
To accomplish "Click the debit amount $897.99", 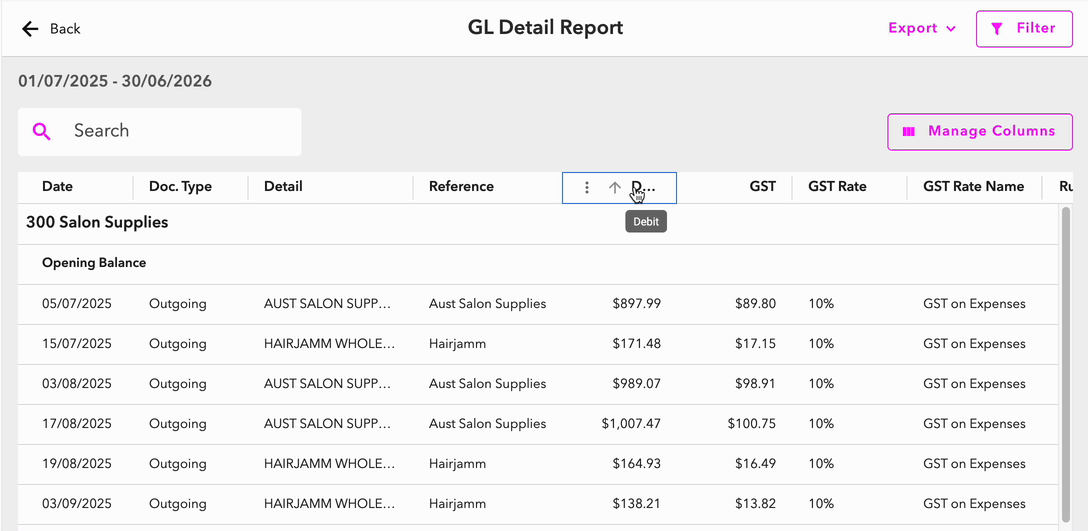I will pos(637,303).
